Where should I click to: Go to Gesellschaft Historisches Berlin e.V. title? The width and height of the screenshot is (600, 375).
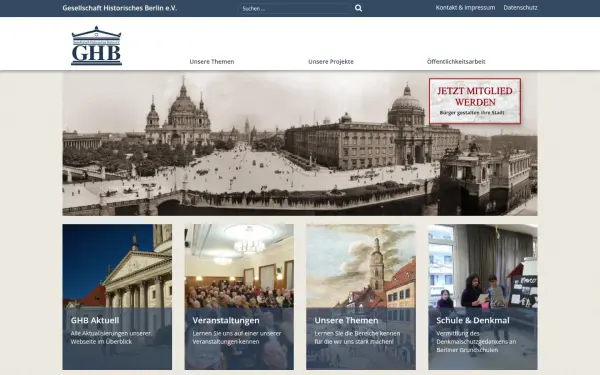point(120,8)
